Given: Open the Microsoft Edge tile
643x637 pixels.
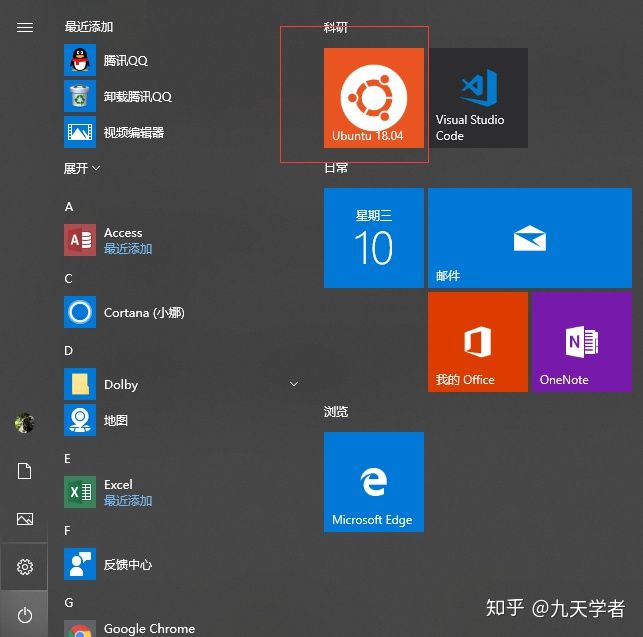Looking at the screenshot, I should coord(373,482).
